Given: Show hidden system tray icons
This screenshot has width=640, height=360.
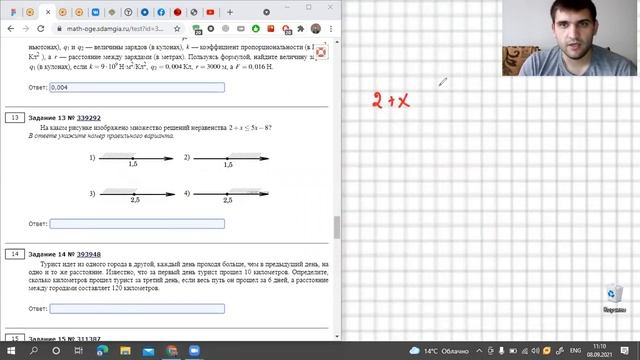Looking at the screenshot, I should pyautogui.click(x=479, y=351).
